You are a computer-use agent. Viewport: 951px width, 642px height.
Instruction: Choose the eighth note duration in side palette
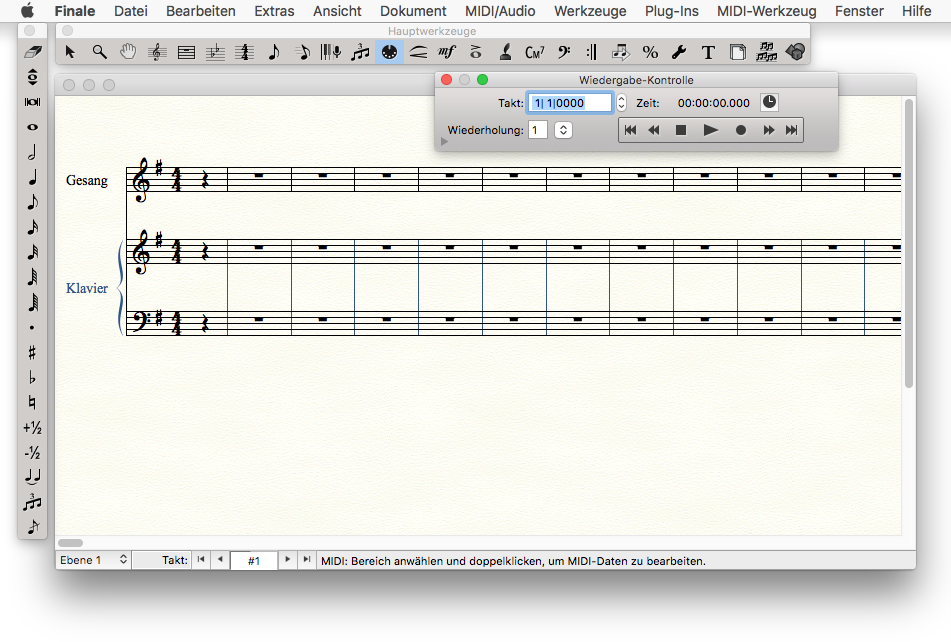33,202
